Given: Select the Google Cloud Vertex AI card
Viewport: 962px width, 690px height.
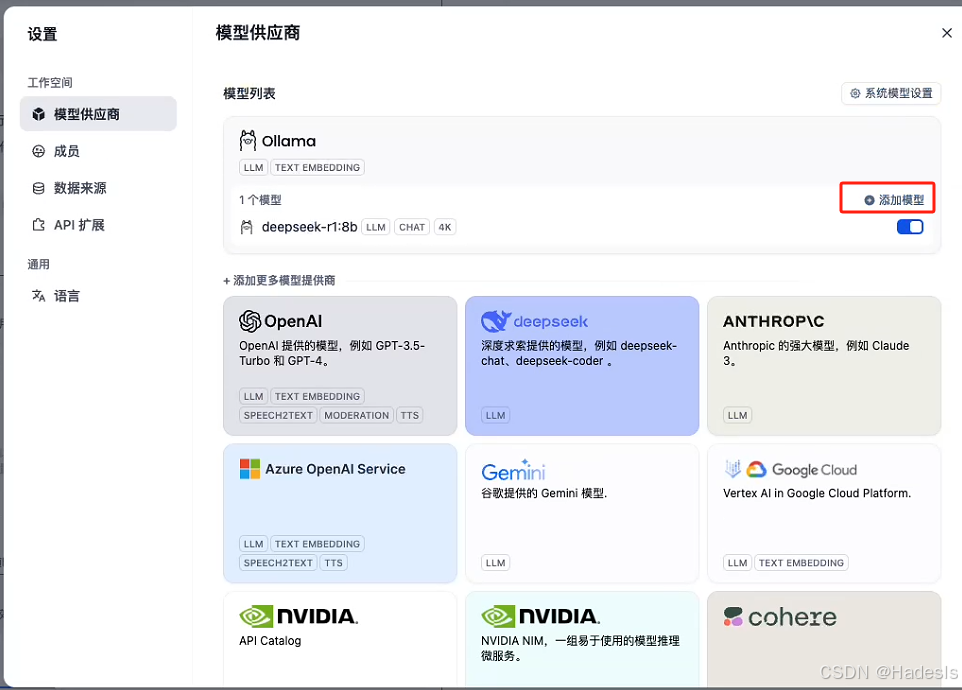Looking at the screenshot, I should (824, 513).
